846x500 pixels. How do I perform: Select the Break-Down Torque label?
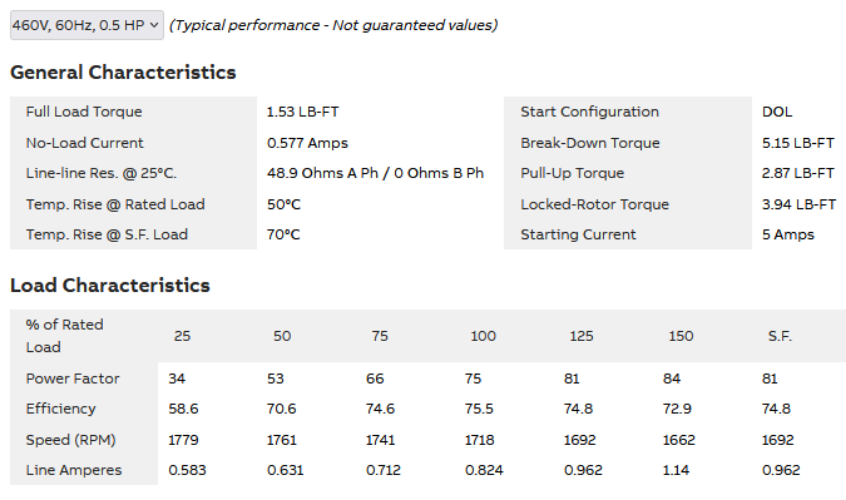[590, 143]
